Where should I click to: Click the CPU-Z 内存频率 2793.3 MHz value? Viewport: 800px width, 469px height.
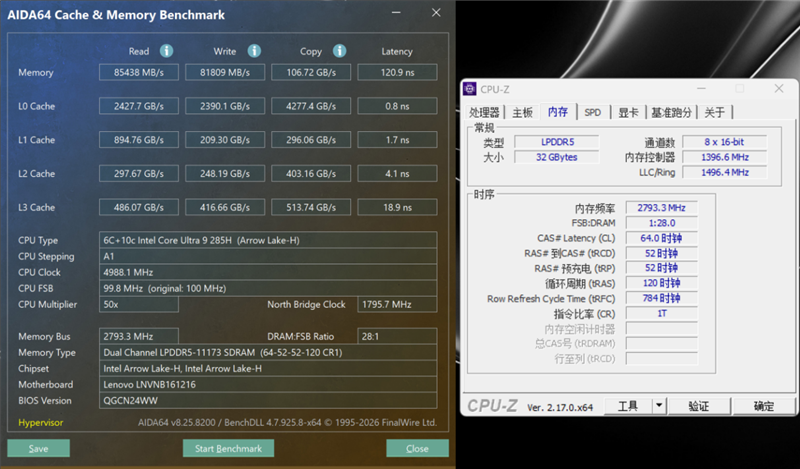(661, 208)
